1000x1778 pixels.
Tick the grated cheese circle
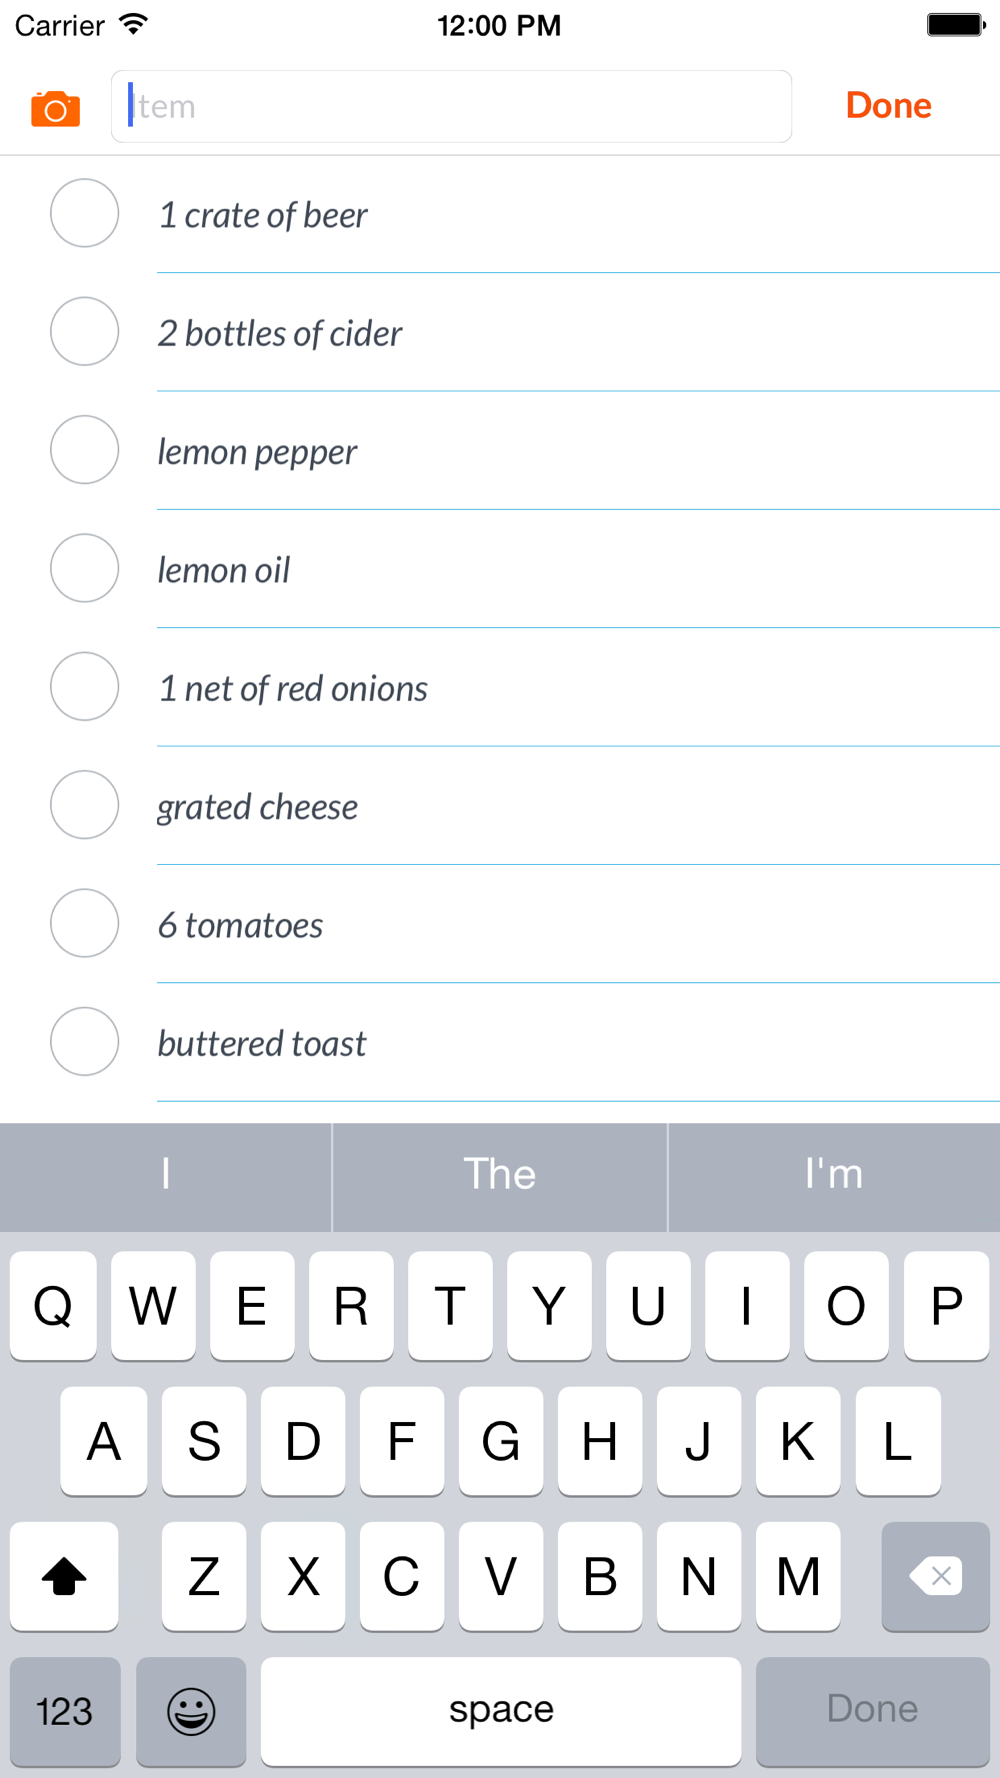pyautogui.click(x=85, y=805)
